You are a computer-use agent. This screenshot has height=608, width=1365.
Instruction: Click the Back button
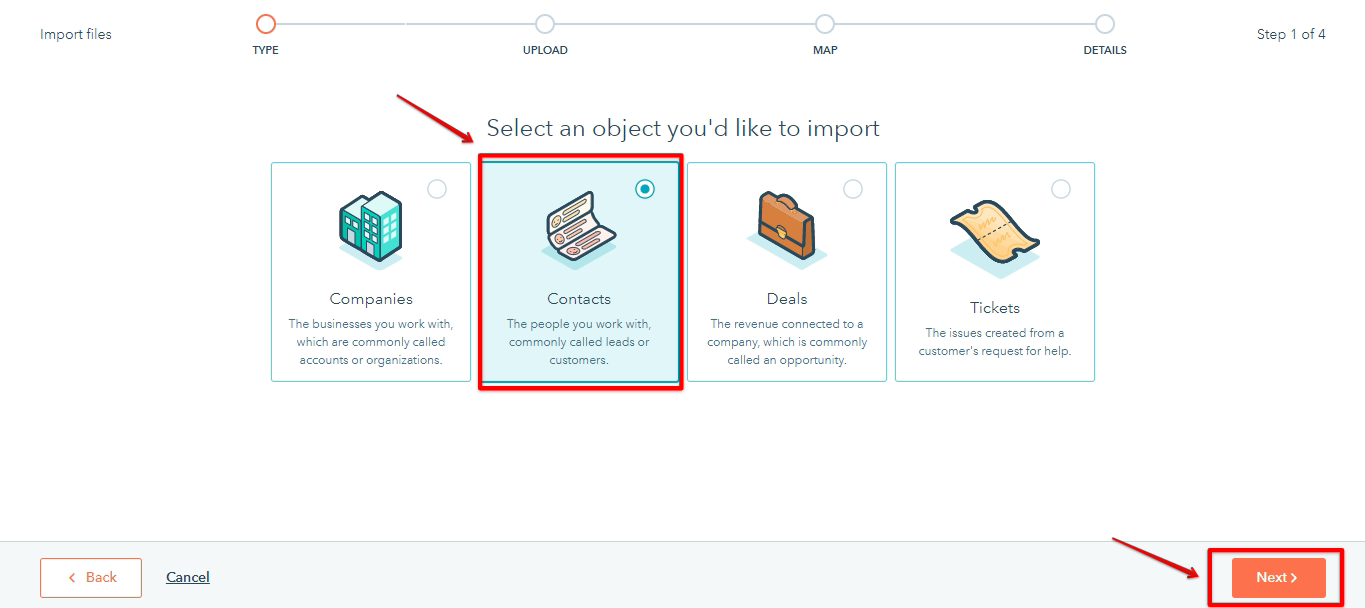coord(91,577)
